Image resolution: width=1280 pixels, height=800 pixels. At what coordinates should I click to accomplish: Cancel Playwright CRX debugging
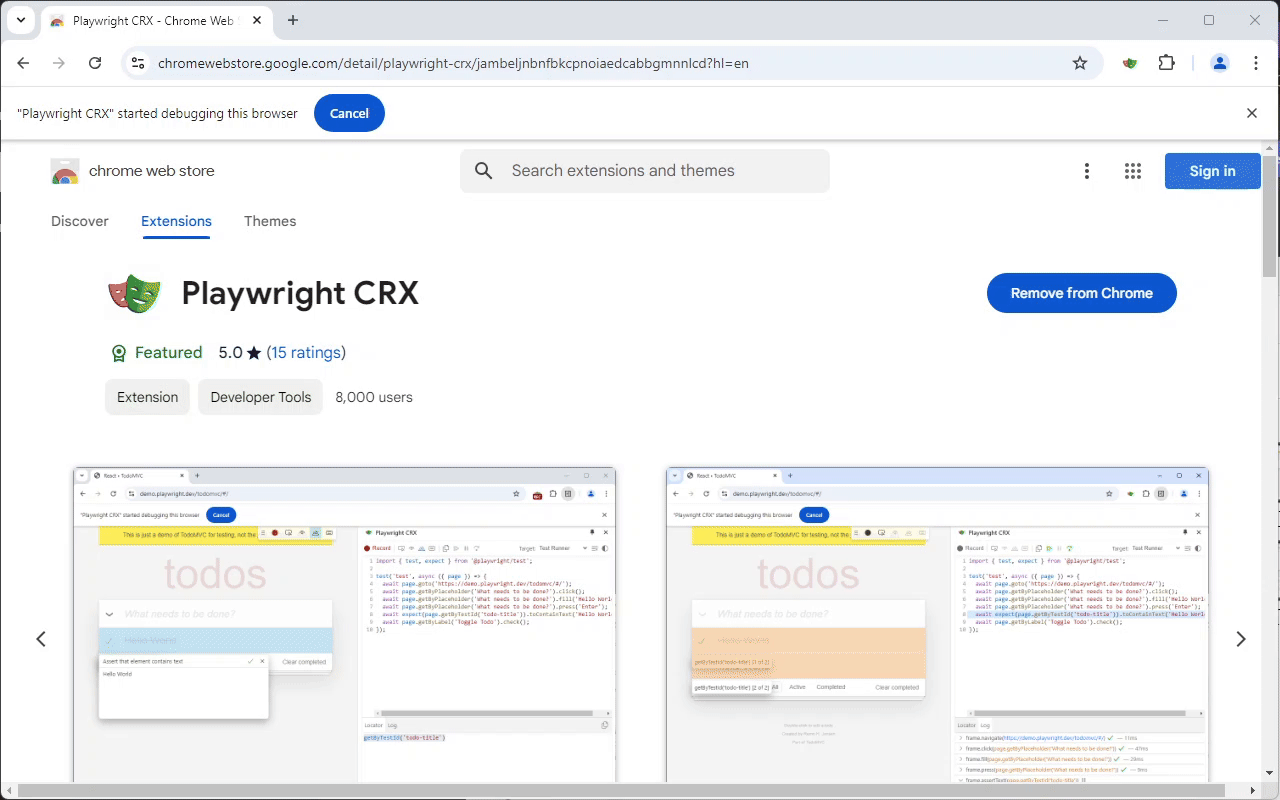click(x=349, y=113)
